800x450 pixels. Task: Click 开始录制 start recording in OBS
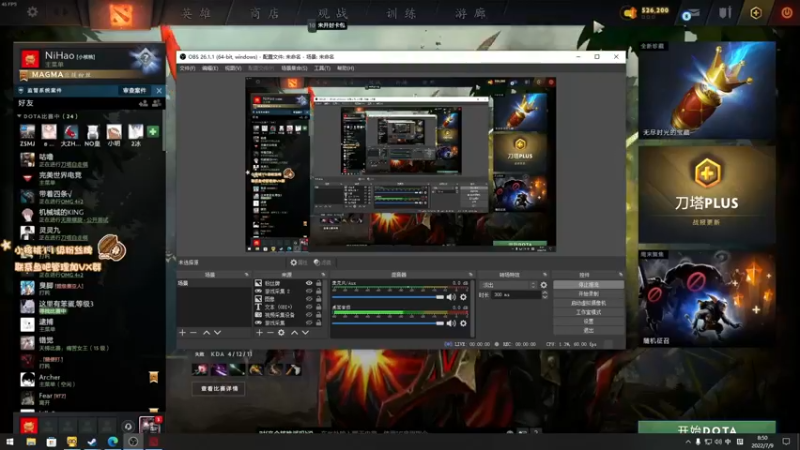click(588, 294)
